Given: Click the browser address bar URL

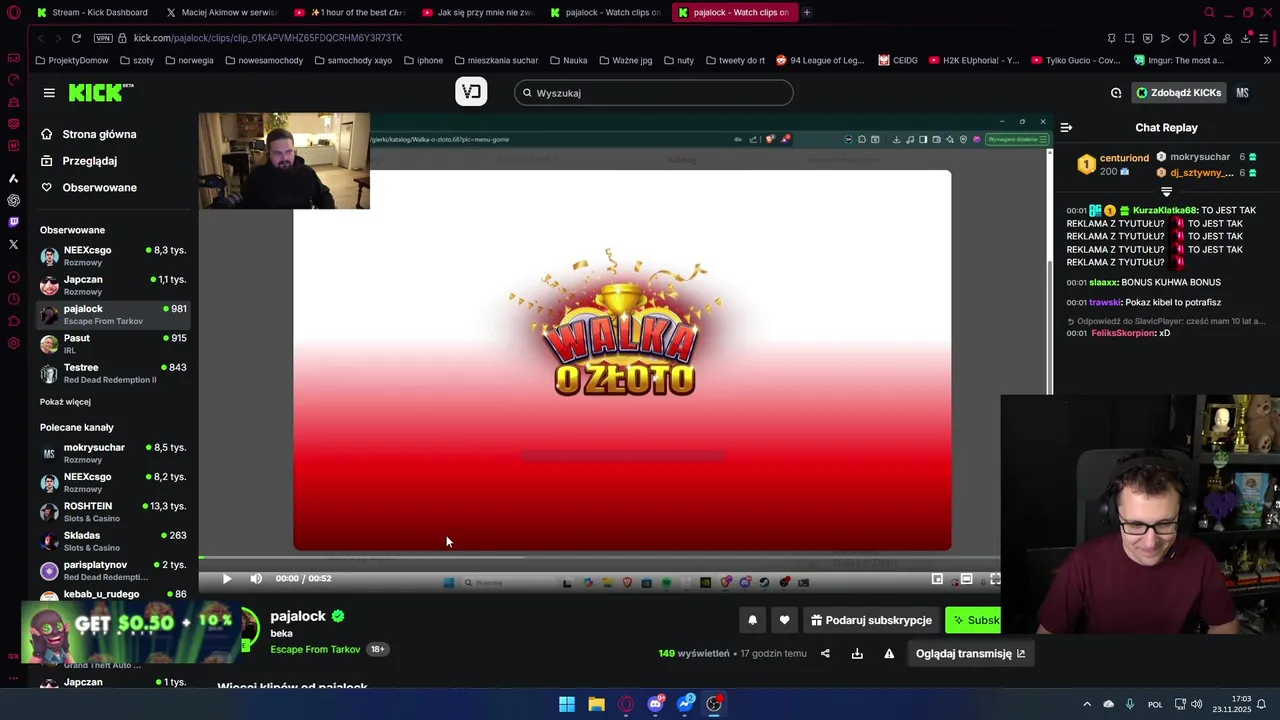Looking at the screenshot, I should (268, 38).
